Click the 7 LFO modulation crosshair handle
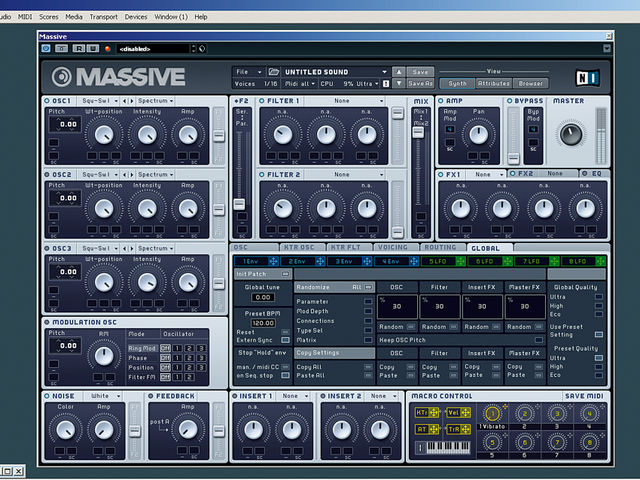640x480 pixels. click(554, 261)
